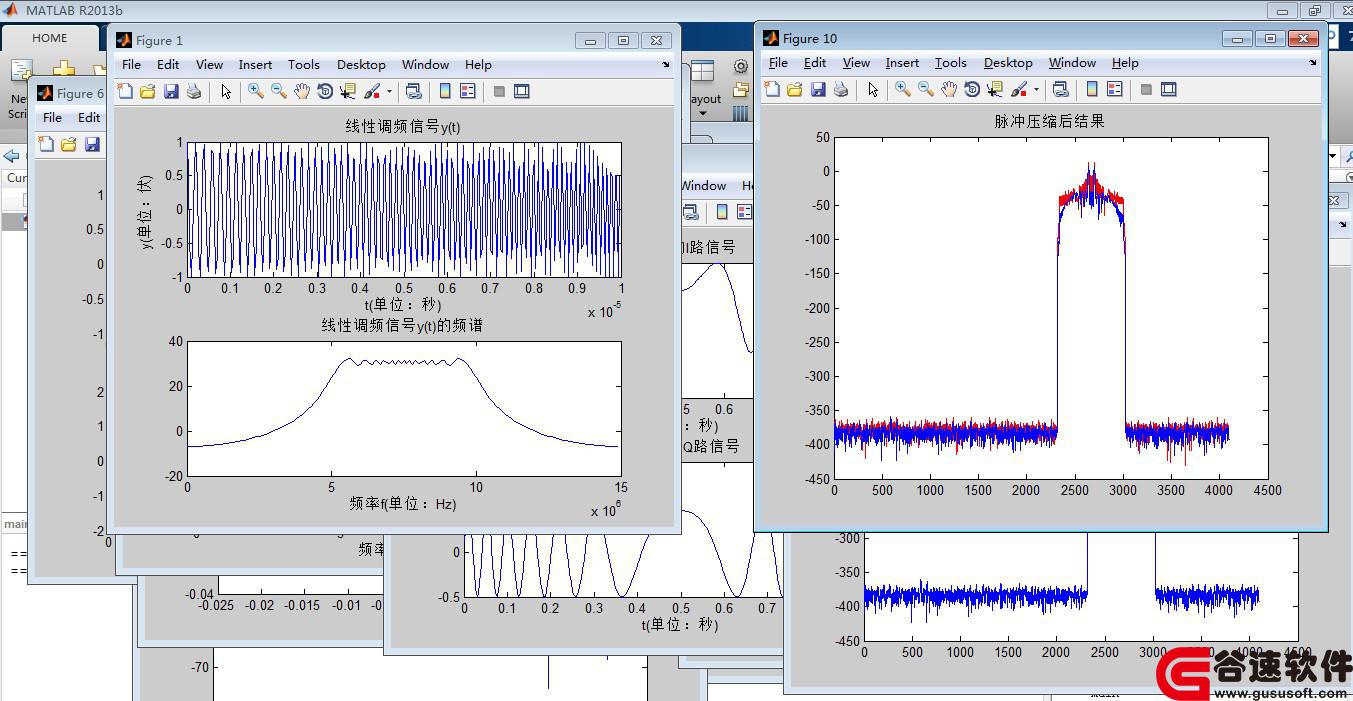Open the File menu in Figure 1
Image resolution: width=1353 pixels, height=701 pixels.
(131, 65)
